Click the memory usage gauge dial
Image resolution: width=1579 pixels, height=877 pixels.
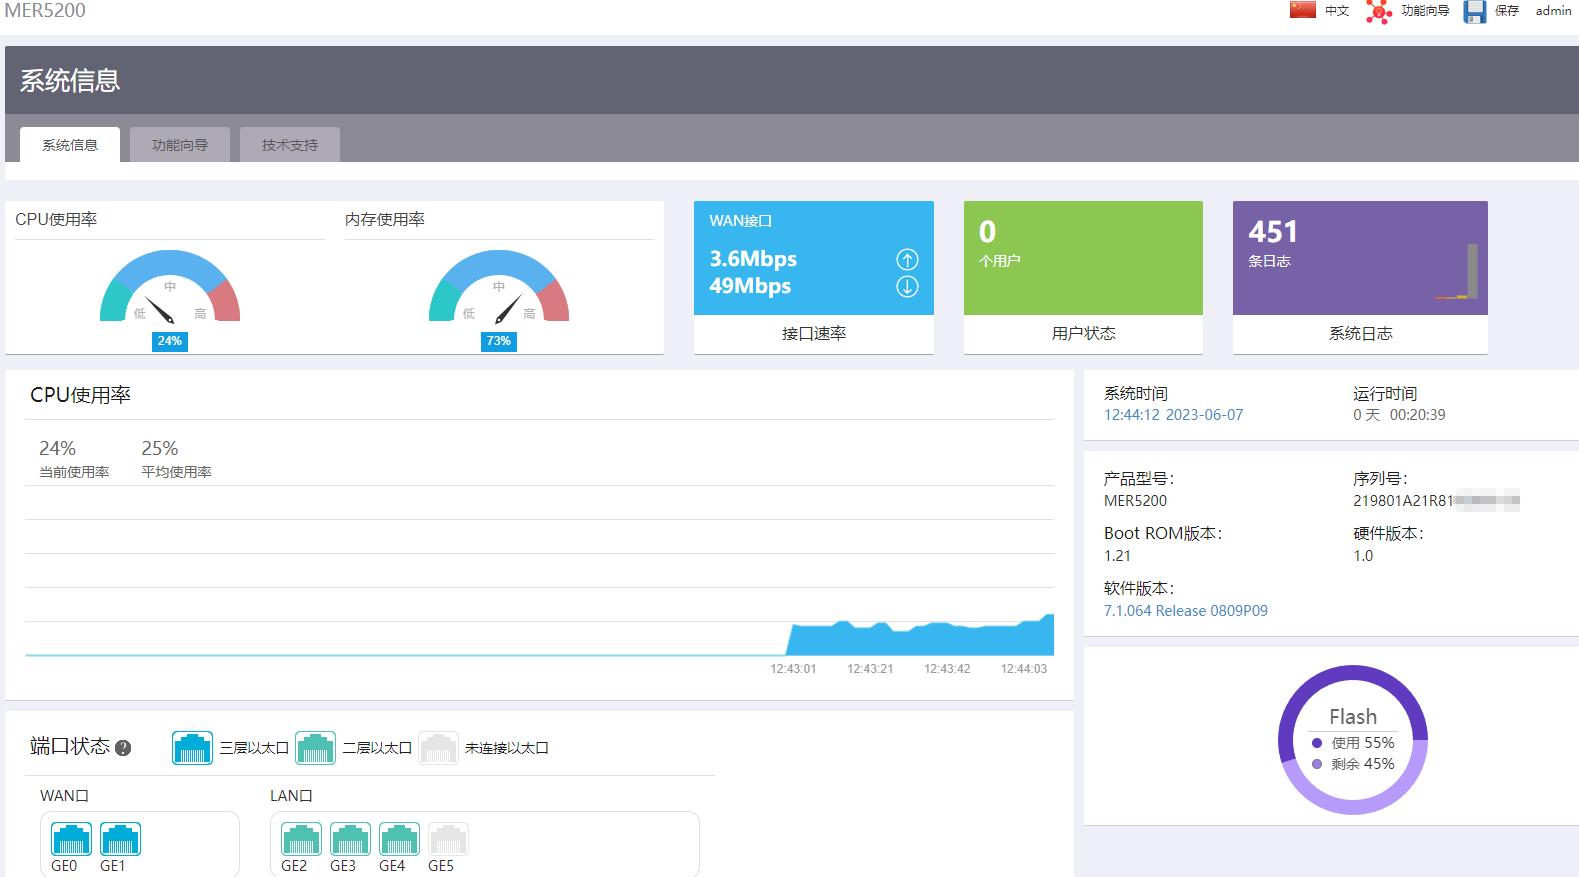[499, 286]
